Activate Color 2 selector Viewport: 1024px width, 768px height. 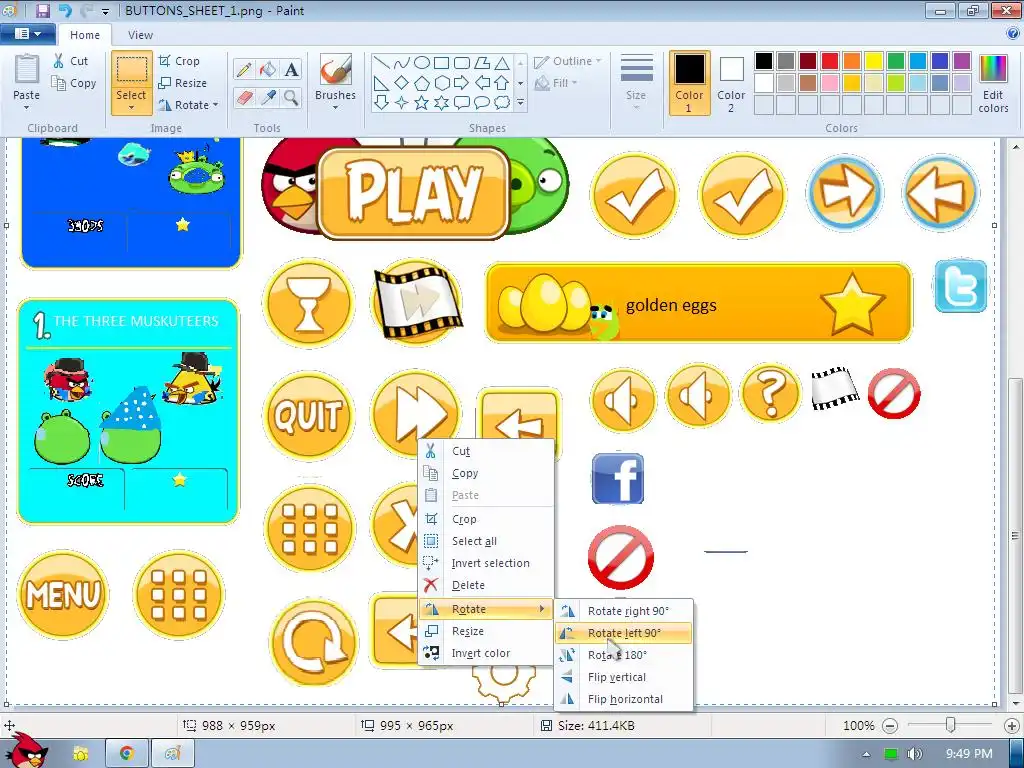point(731,83)
